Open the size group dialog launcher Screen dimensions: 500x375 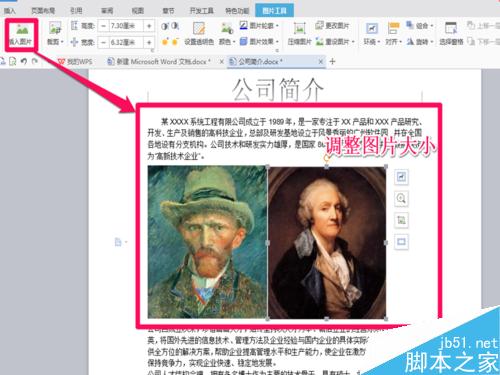point(152,51)
